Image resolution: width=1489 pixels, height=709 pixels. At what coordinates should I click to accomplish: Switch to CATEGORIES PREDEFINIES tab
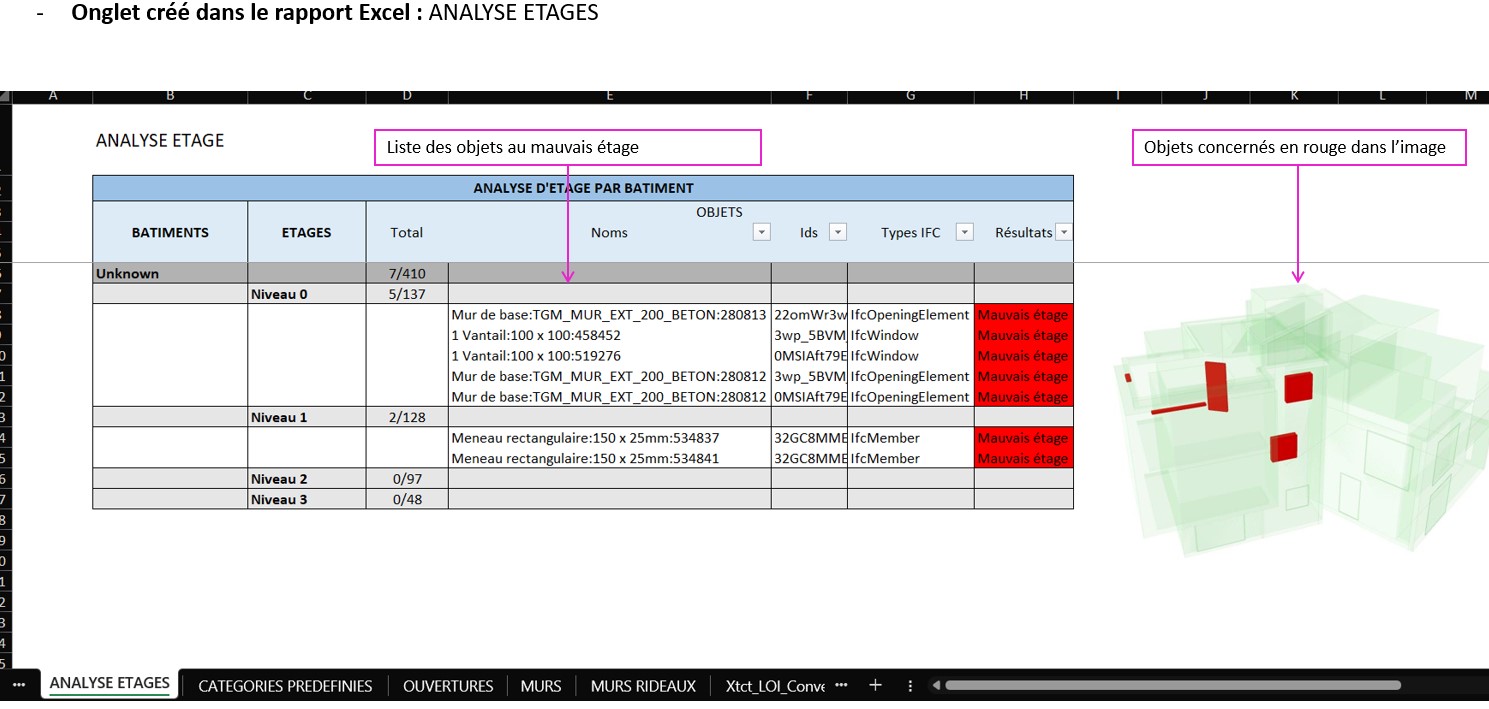(x=284, y=685)
